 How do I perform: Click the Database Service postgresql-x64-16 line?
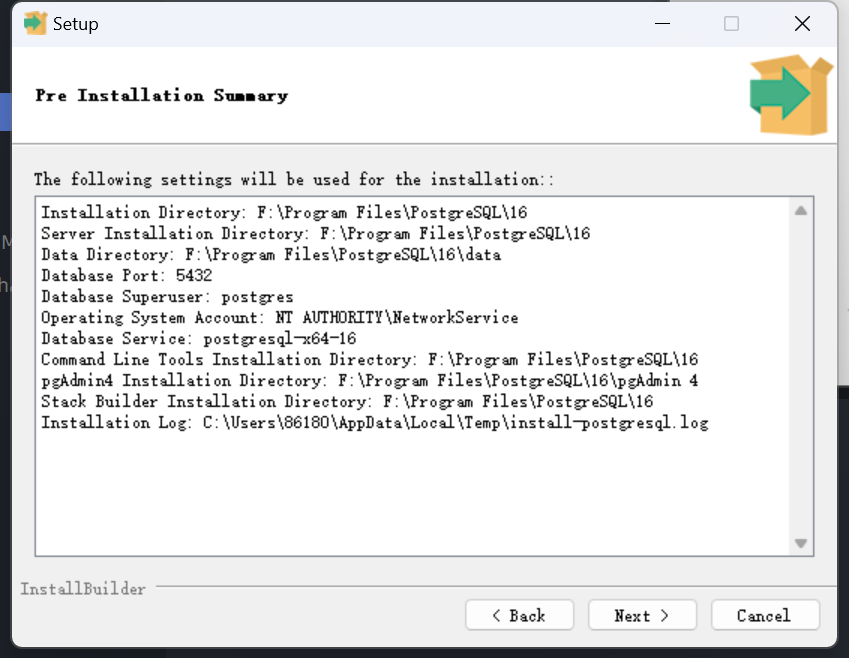tap(199, 338)
